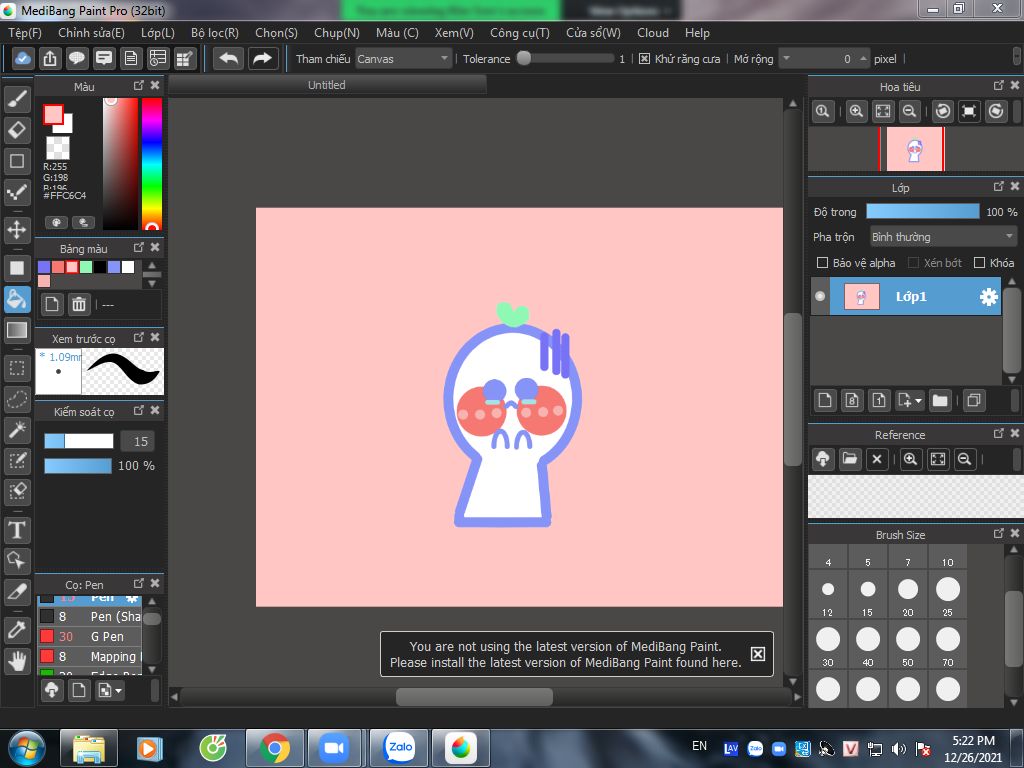Enable the Bảo vệ alpha checkbox
Screen dimensions: 1024x768
(823, 263)
